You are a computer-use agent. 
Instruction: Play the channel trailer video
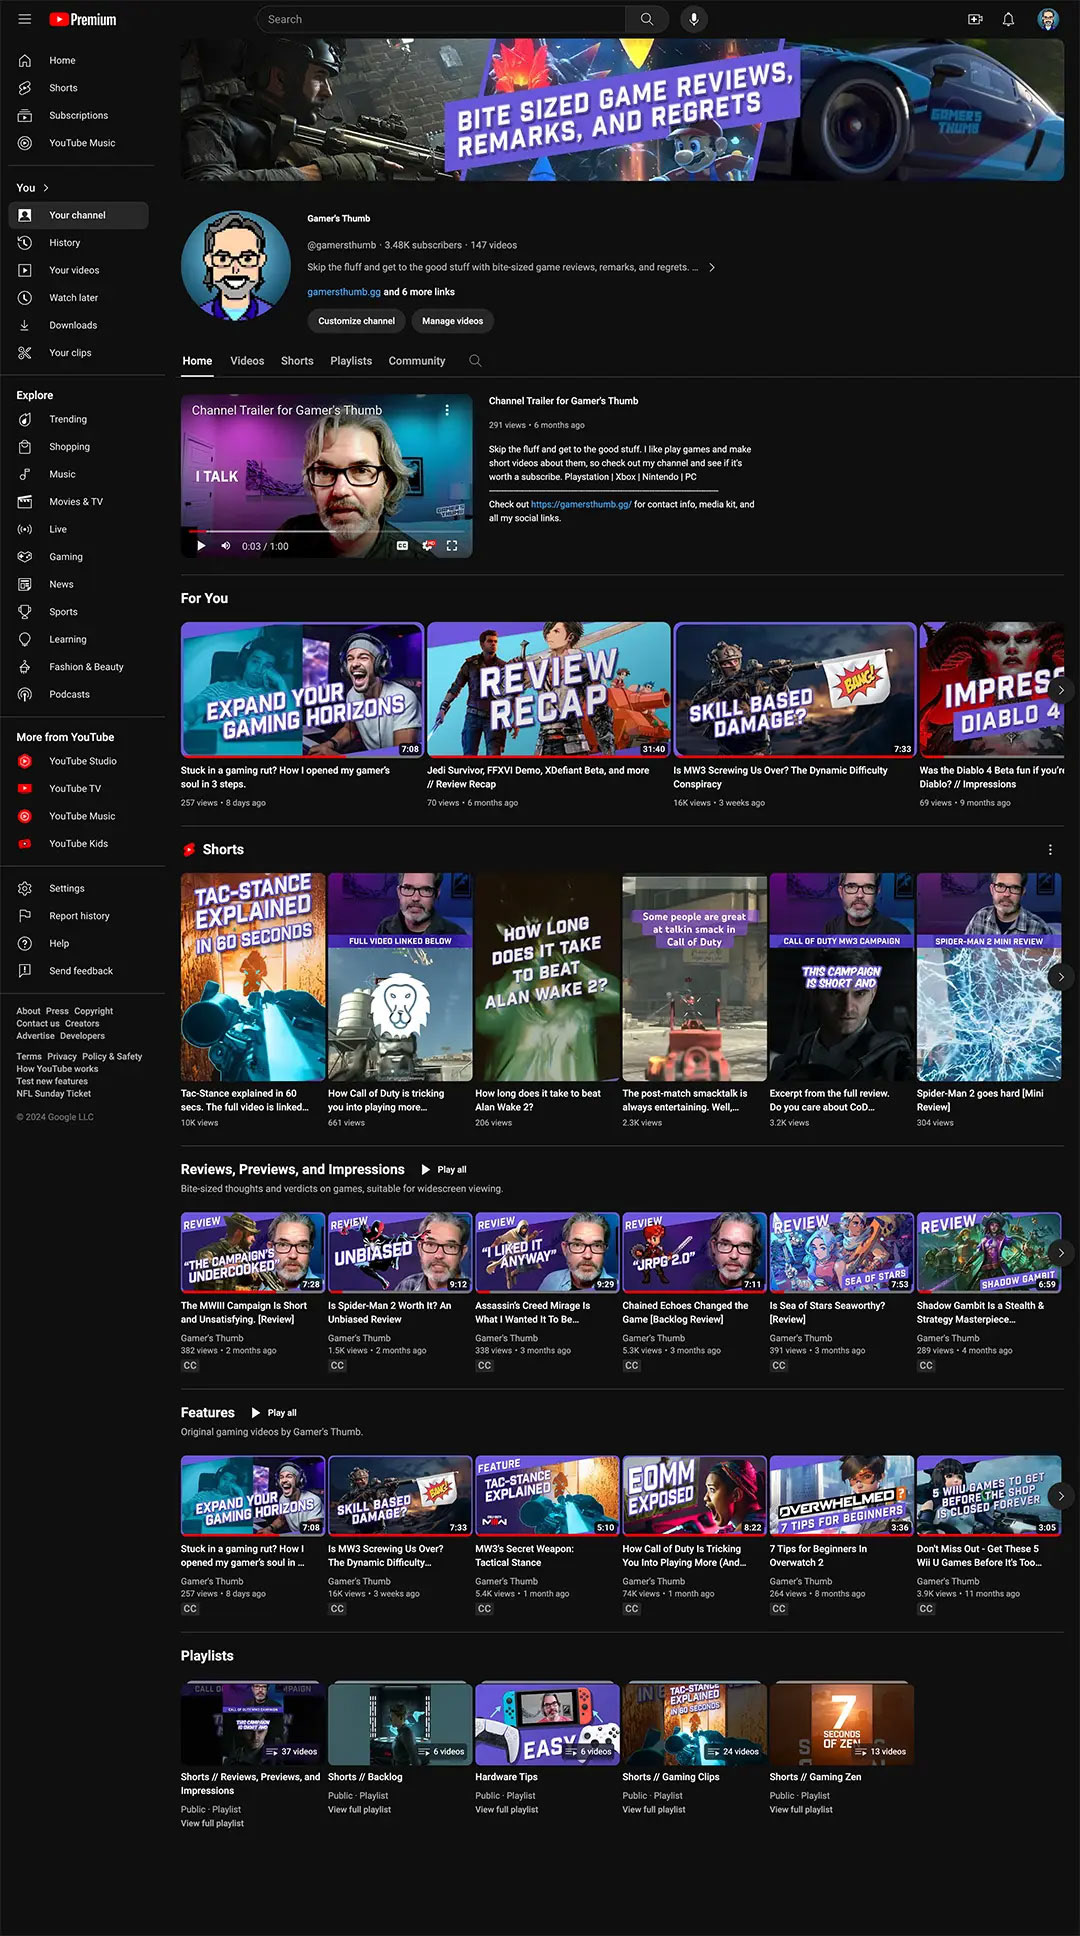pyautogui.click(x=201, y=546)
